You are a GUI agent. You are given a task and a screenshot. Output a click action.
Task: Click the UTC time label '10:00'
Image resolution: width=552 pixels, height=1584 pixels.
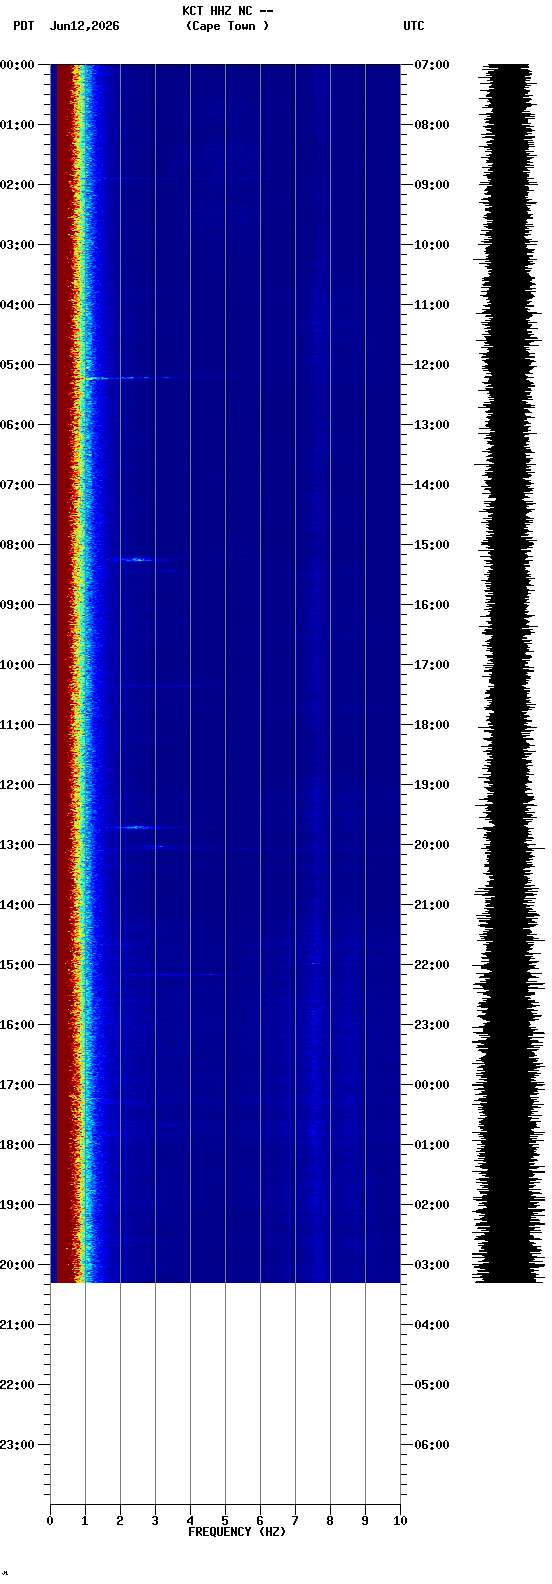click(x=432, y=245)
